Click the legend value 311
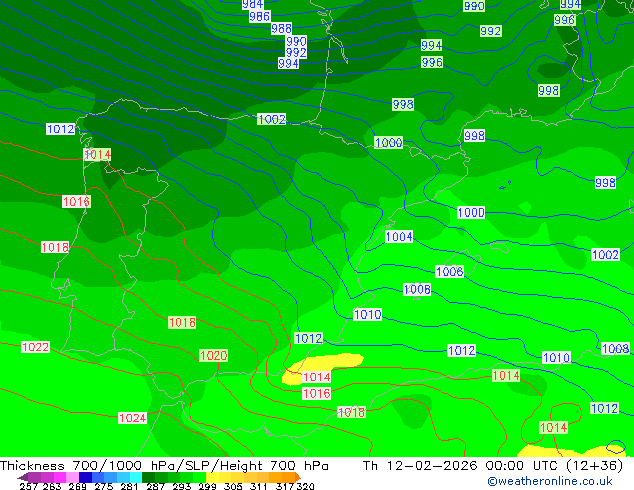 pos(259,486)
